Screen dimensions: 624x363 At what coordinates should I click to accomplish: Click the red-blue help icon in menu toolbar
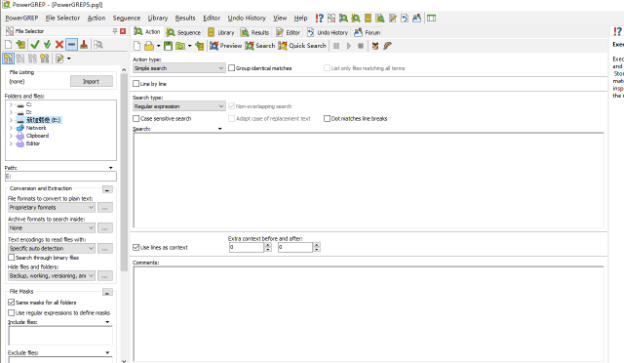(319, 18)
